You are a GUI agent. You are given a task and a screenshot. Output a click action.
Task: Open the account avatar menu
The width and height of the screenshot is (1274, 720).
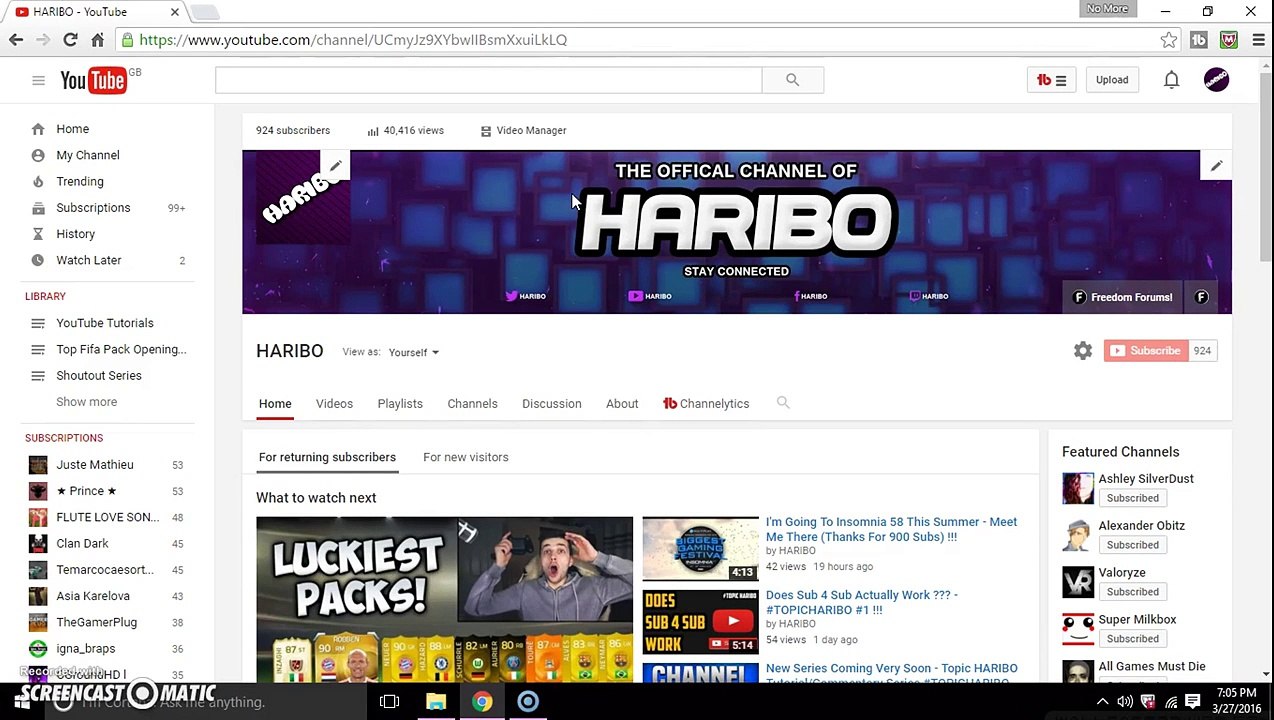[1216, 80]
